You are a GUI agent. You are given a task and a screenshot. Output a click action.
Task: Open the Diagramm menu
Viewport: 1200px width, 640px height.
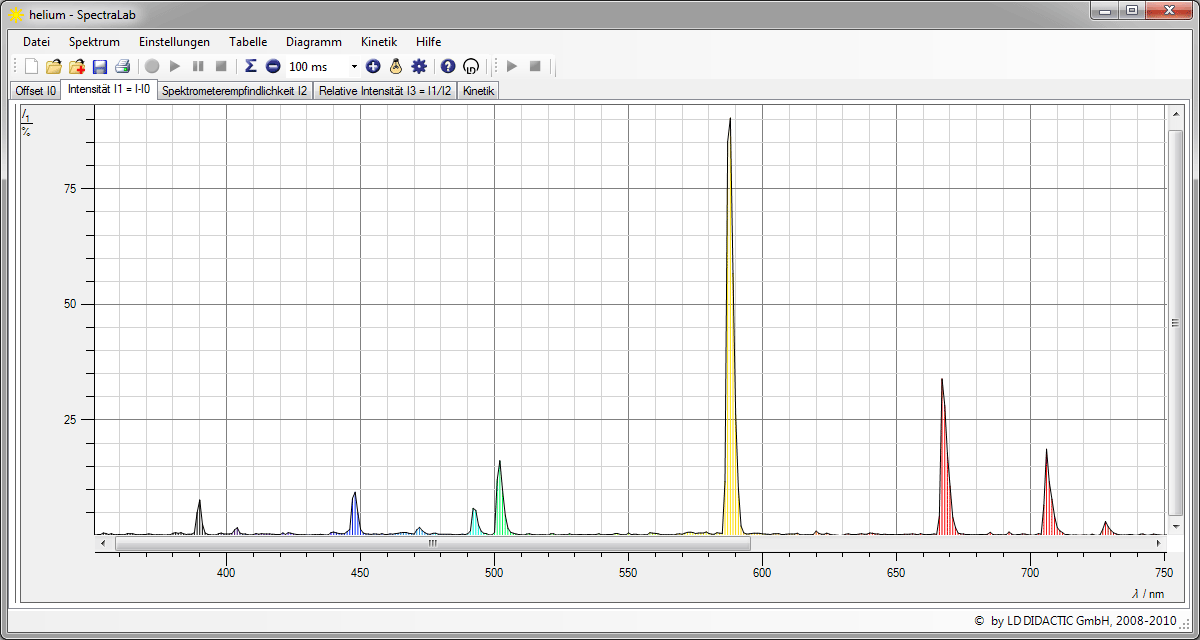pyautogui.click(x=313, y=42)
